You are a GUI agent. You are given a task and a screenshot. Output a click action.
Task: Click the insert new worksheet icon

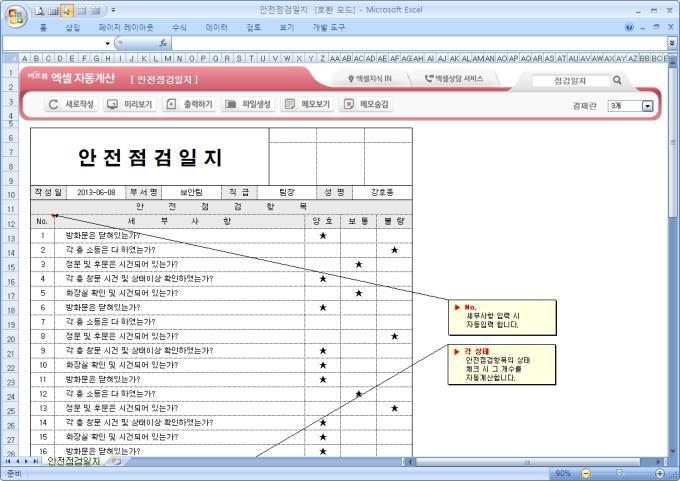116,461
